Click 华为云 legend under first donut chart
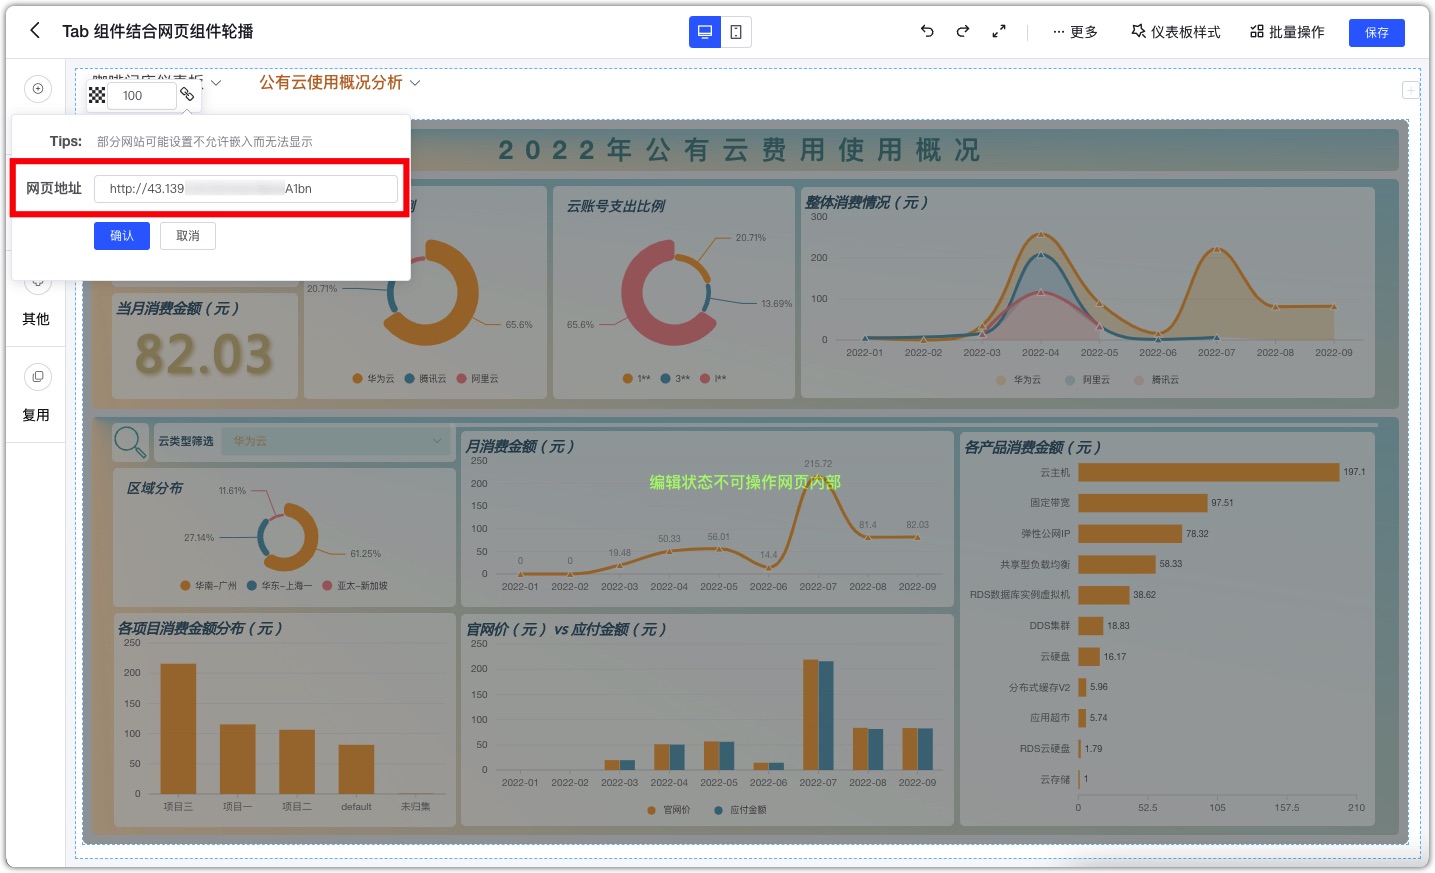The image size is (1435, 873). (x=374, y=379)
